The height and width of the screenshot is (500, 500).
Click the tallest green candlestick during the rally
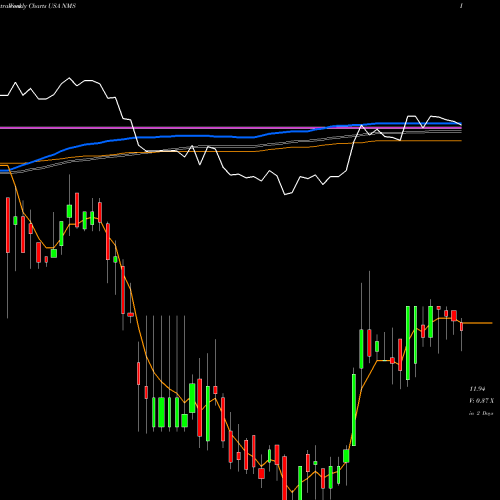pyautogui.click(x=408, y=343)
